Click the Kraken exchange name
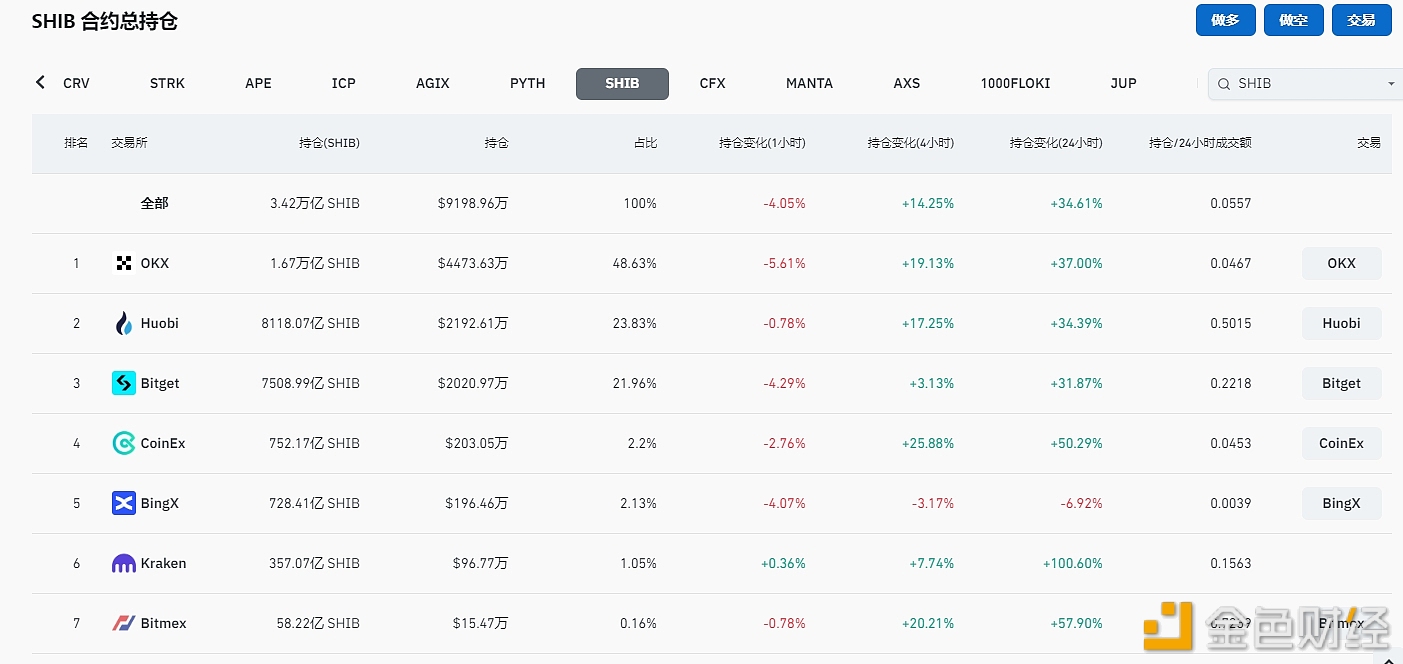 pos(163,564)
